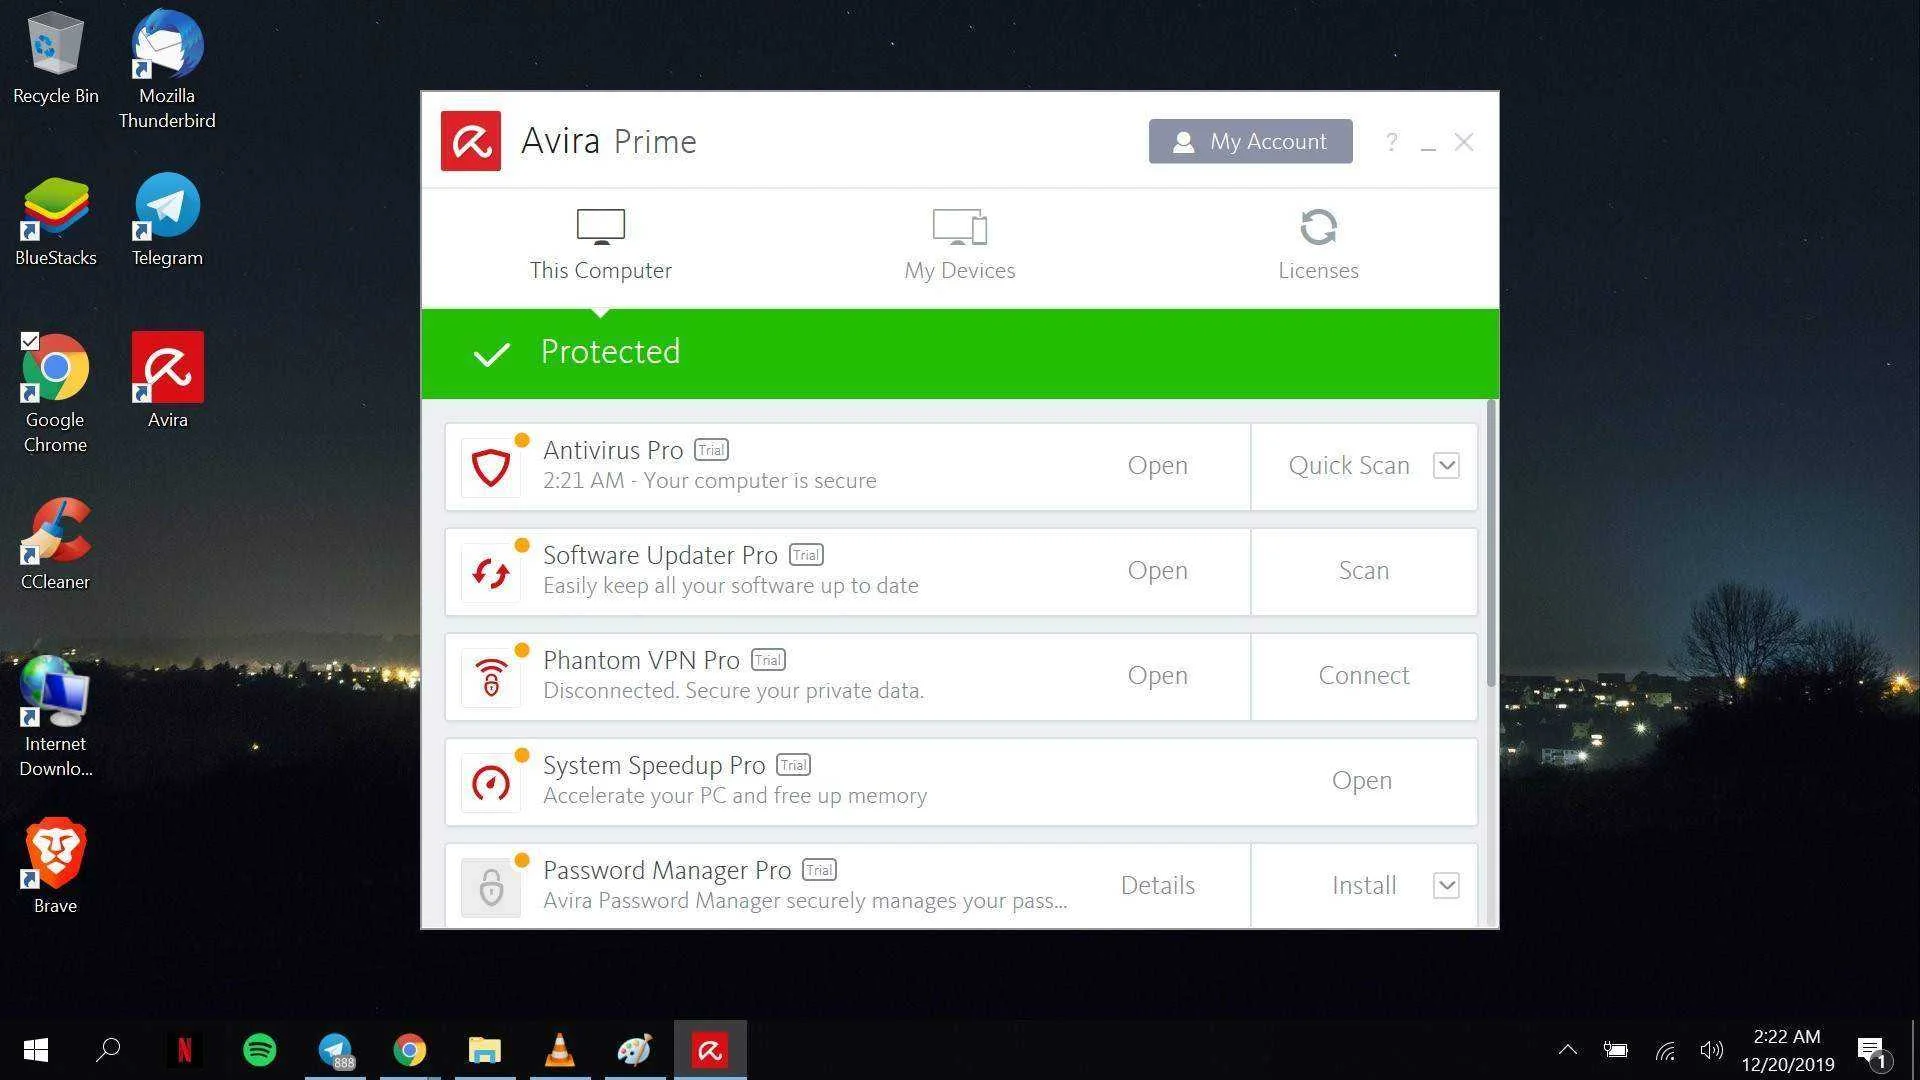Run the Software Updater Scan

tap(1364, 570)
